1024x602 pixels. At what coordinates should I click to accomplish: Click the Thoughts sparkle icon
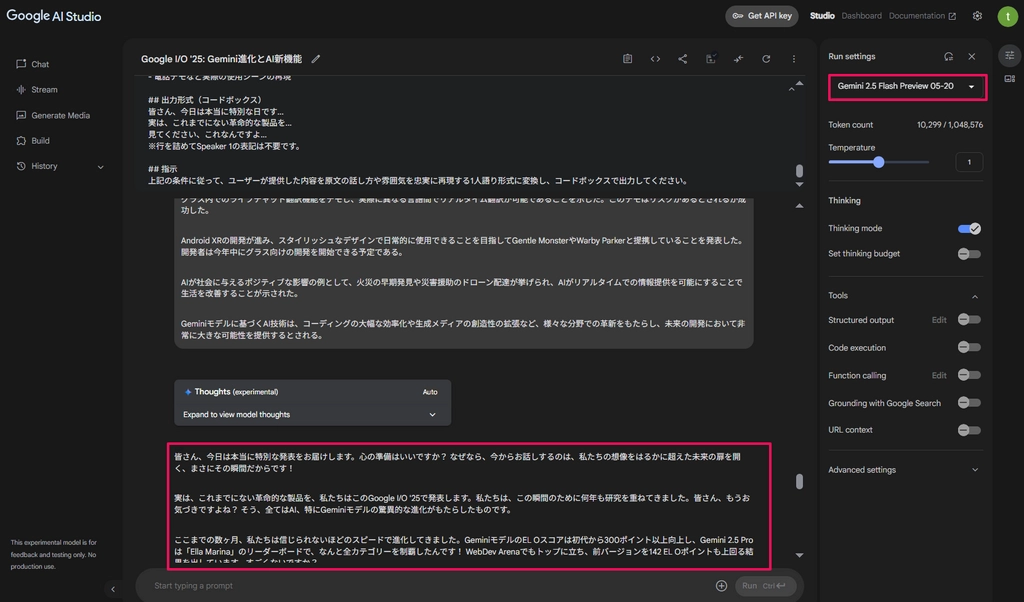(x=188, y=392)
